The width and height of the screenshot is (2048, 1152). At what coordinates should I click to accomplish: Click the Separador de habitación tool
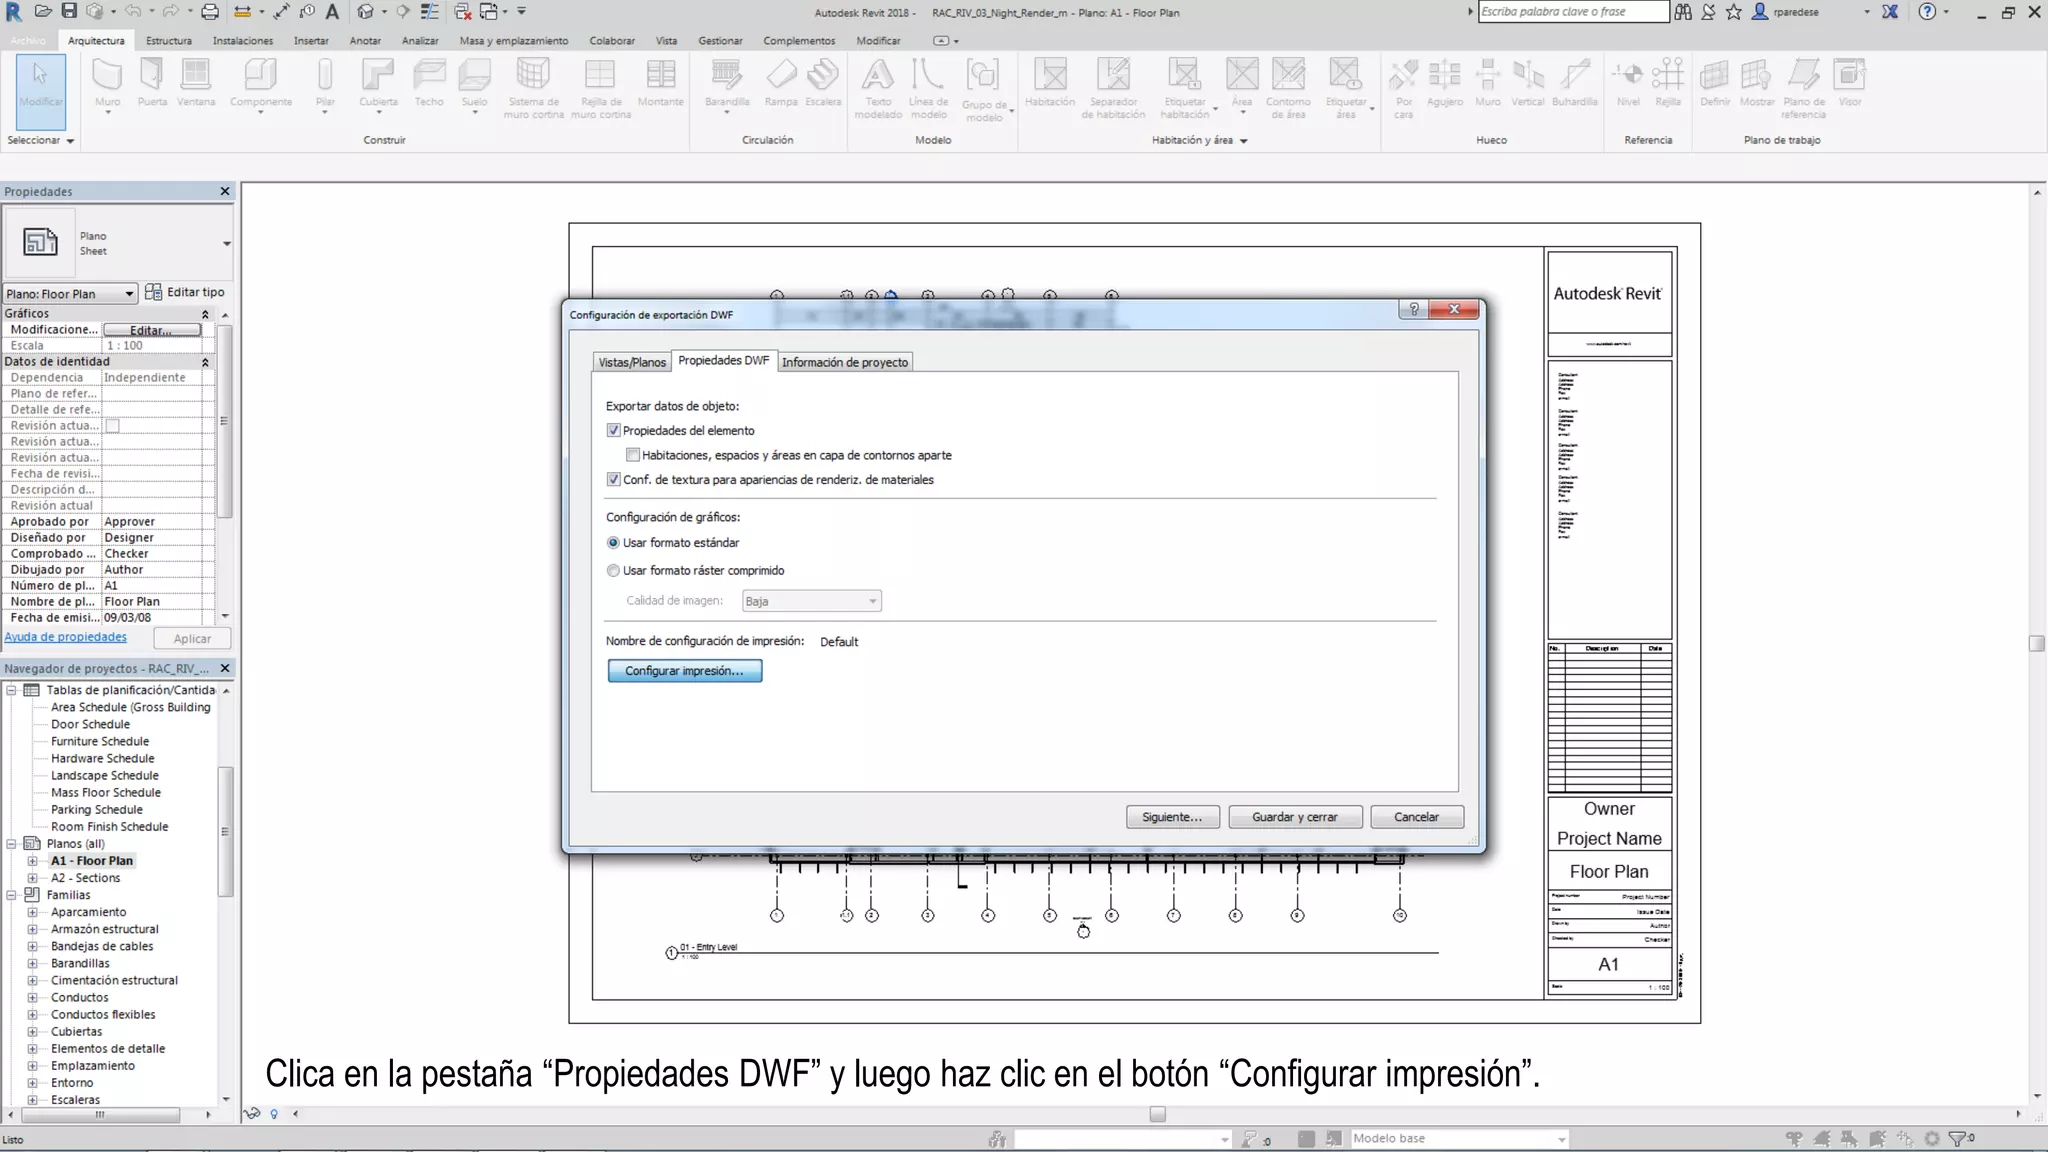(1113, 87)
